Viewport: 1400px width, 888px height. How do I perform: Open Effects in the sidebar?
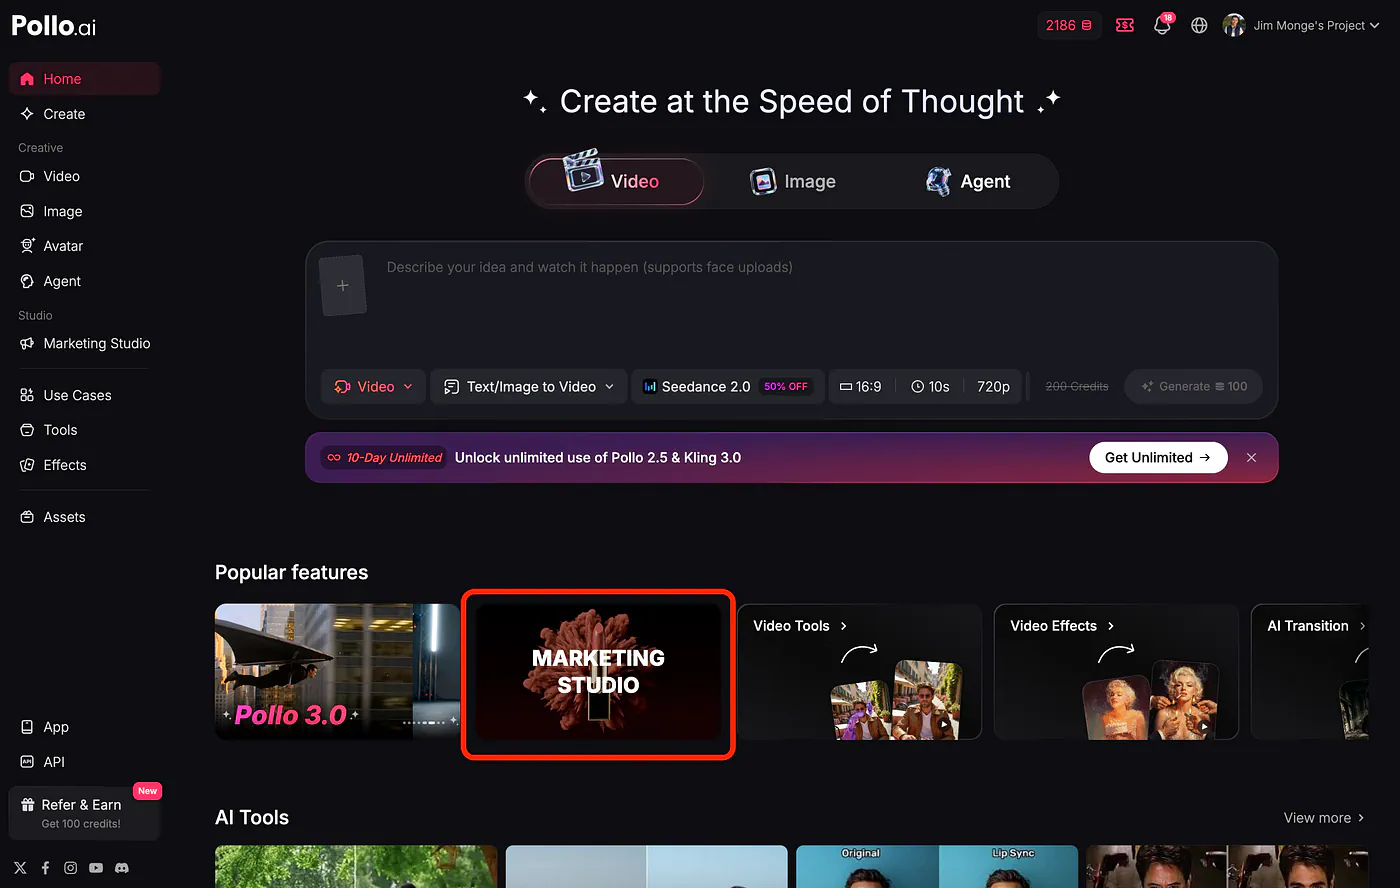click(x=84, y=465)
